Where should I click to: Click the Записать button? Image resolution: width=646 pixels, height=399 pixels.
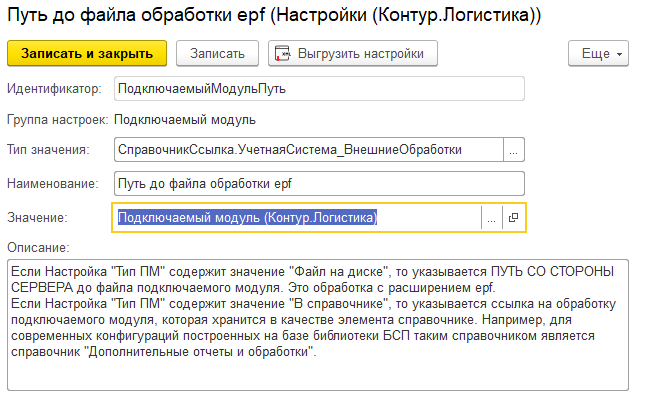click(x=217, y=53)
